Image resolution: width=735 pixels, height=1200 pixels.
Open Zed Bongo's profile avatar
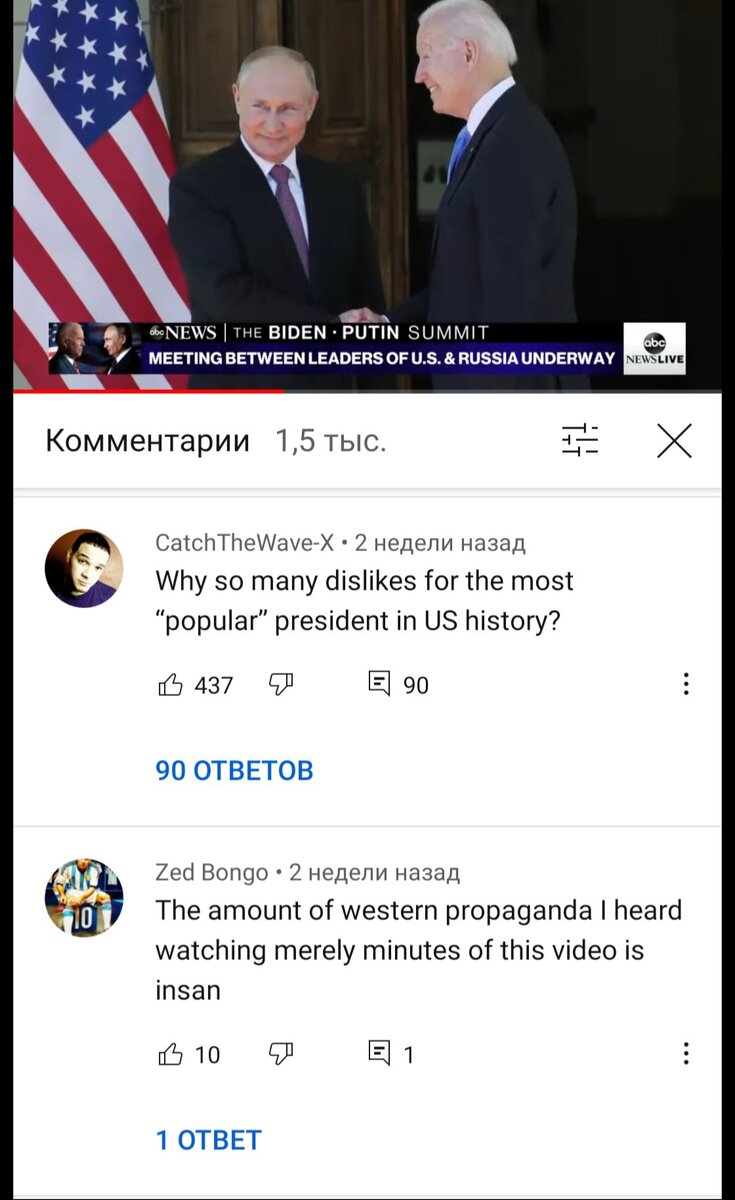pyautogui.click(x=84, y=897)
